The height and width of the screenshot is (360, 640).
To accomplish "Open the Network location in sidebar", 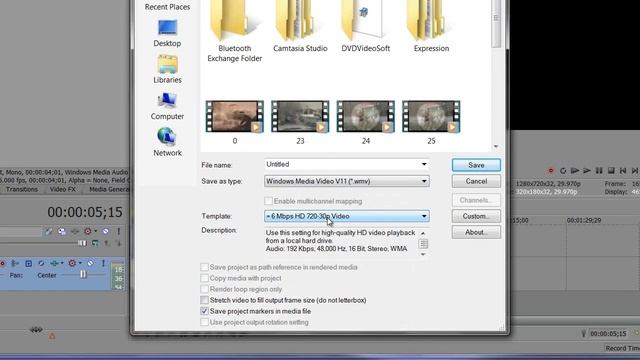I will (167, 142).
